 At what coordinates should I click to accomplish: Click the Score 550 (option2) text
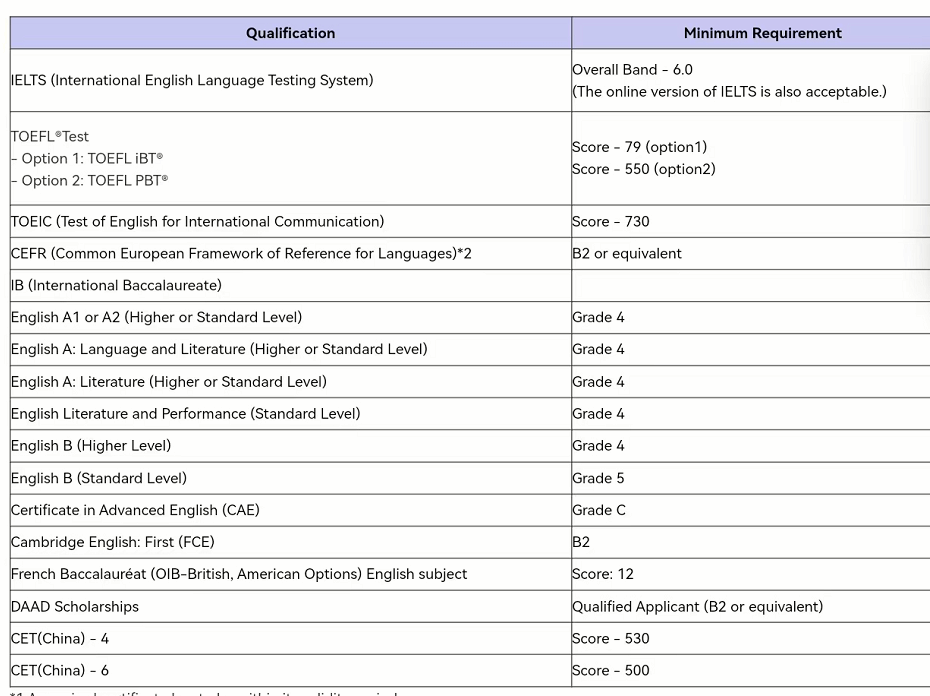pyautogui.click(x=644, y=169)
